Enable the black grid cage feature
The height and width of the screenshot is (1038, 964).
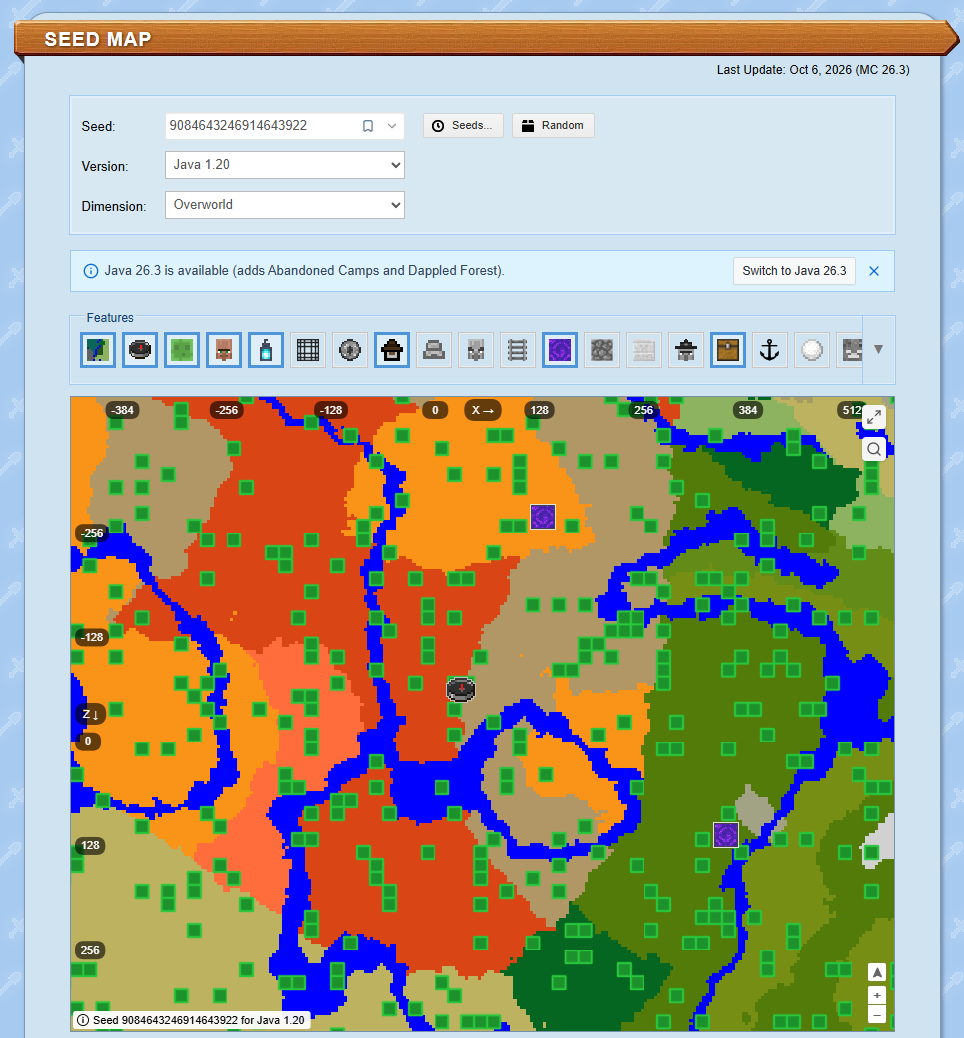pyautogui.click(x=308, y=350)
